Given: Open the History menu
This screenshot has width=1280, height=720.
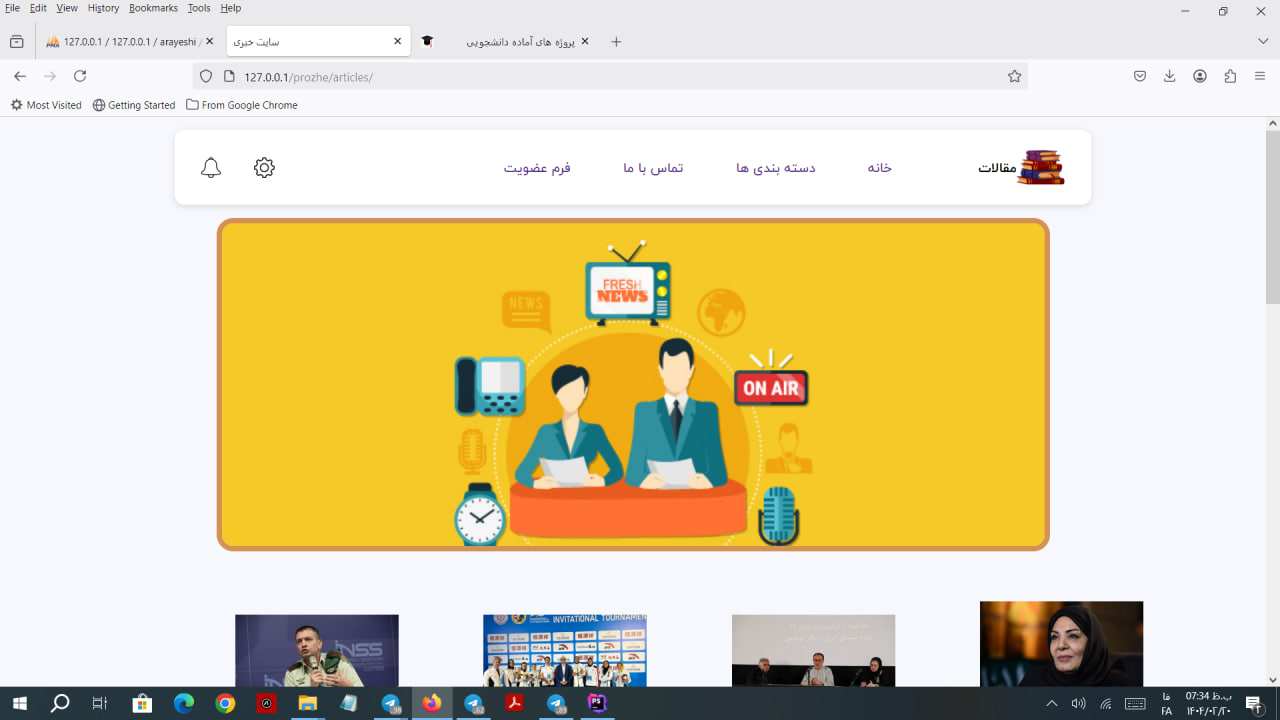Looking at the screenshot, I should coord(103,8).
